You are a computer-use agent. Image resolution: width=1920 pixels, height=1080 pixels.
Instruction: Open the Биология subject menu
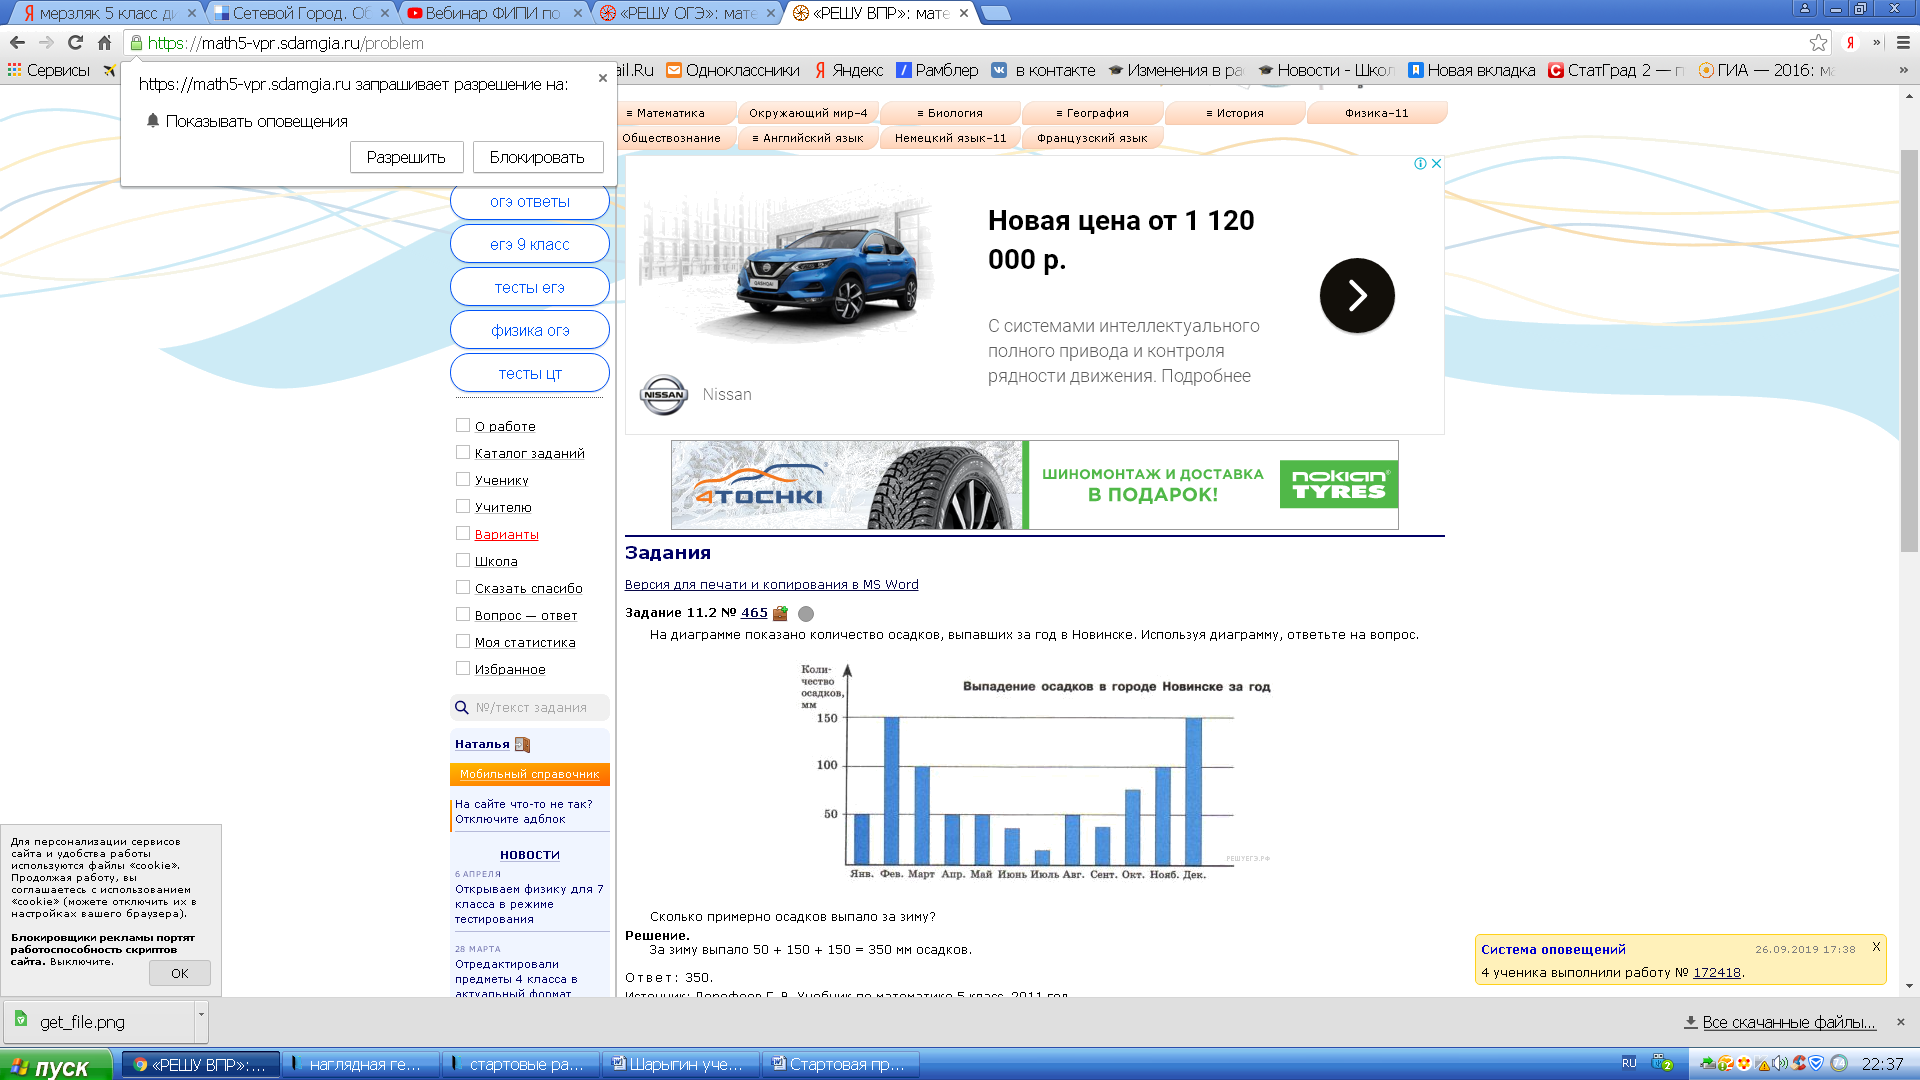pyautogui.click(x=950, y=113)
